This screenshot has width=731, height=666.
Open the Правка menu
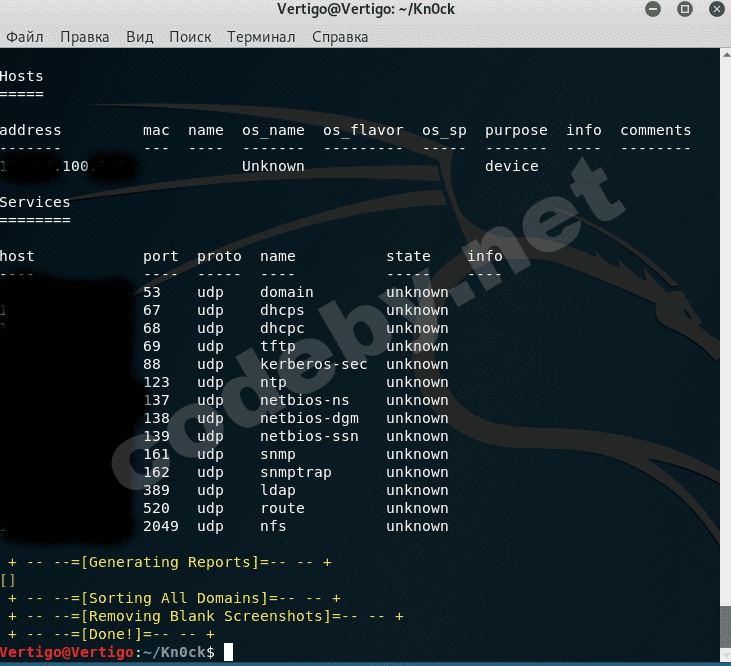click(x=84, y=37)
